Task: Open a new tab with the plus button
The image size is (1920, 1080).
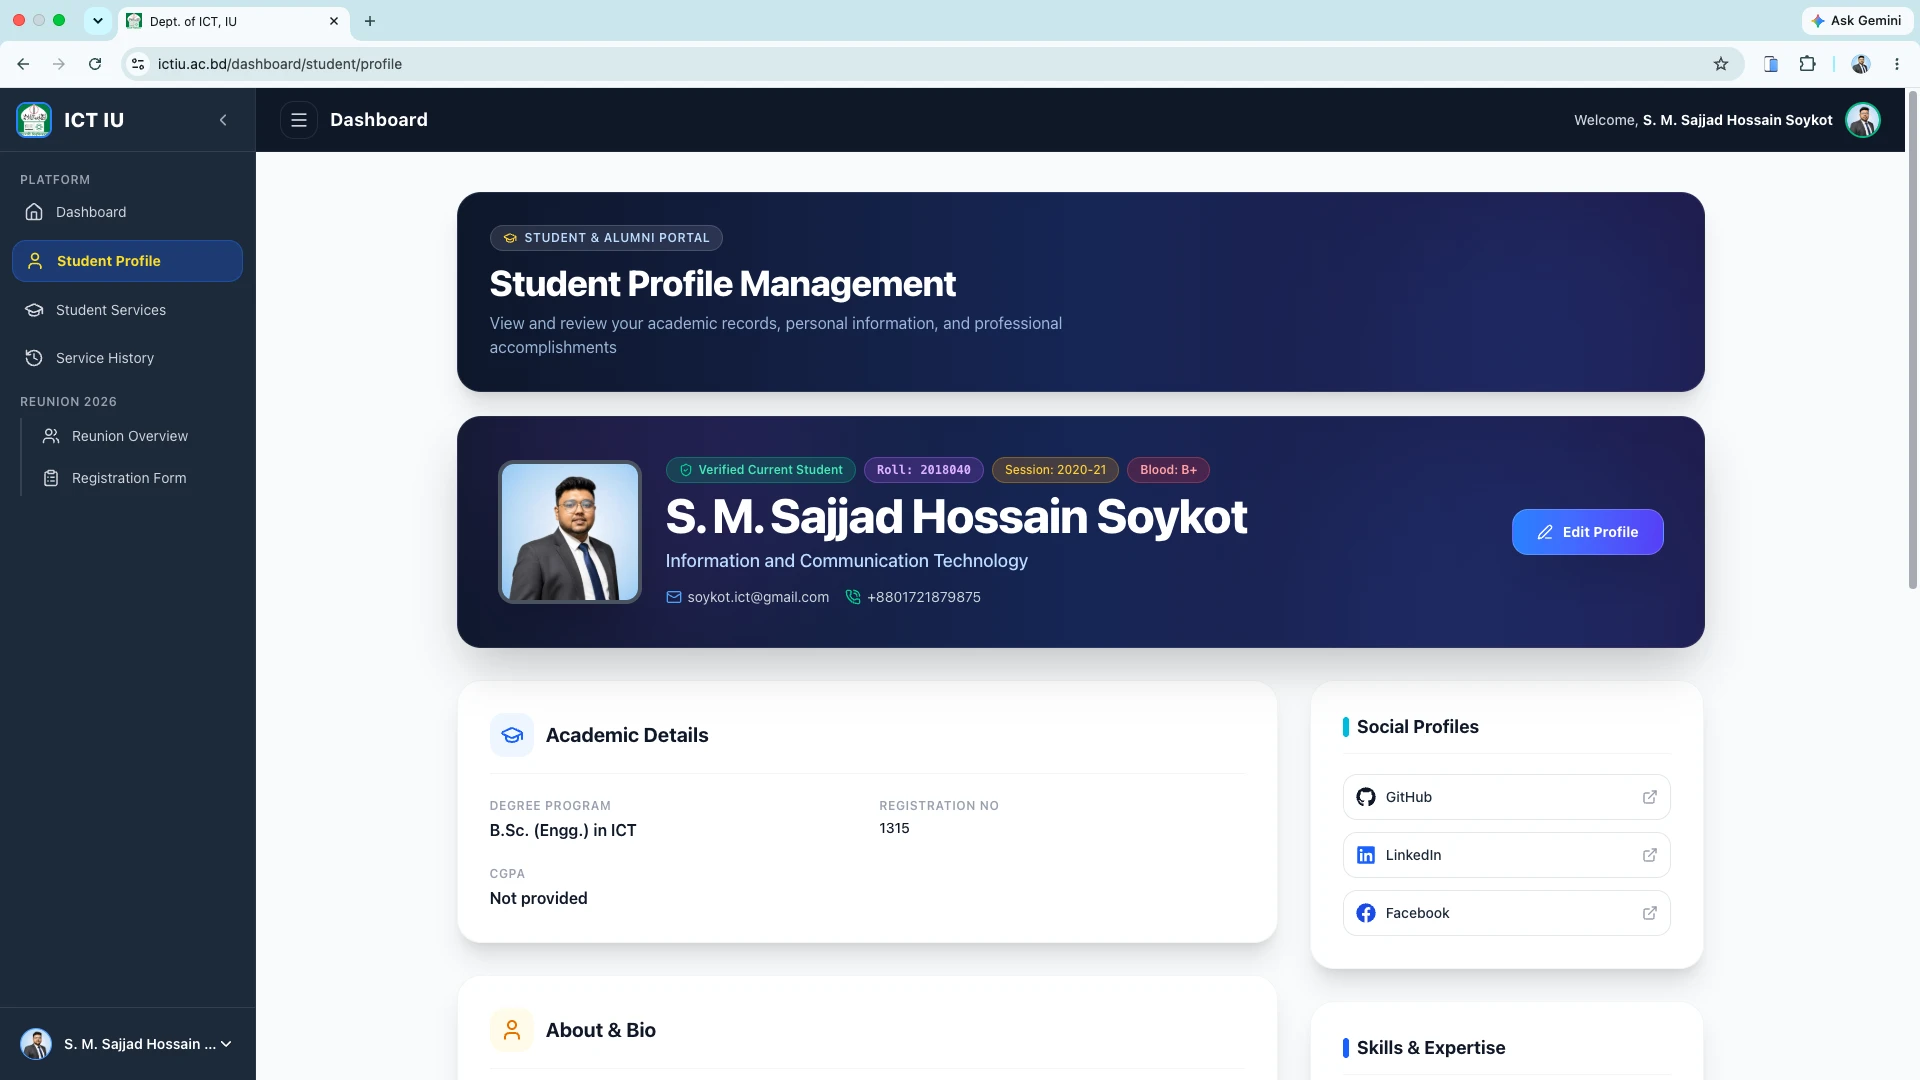Action: pyautogui.click(x=370, y=21)
